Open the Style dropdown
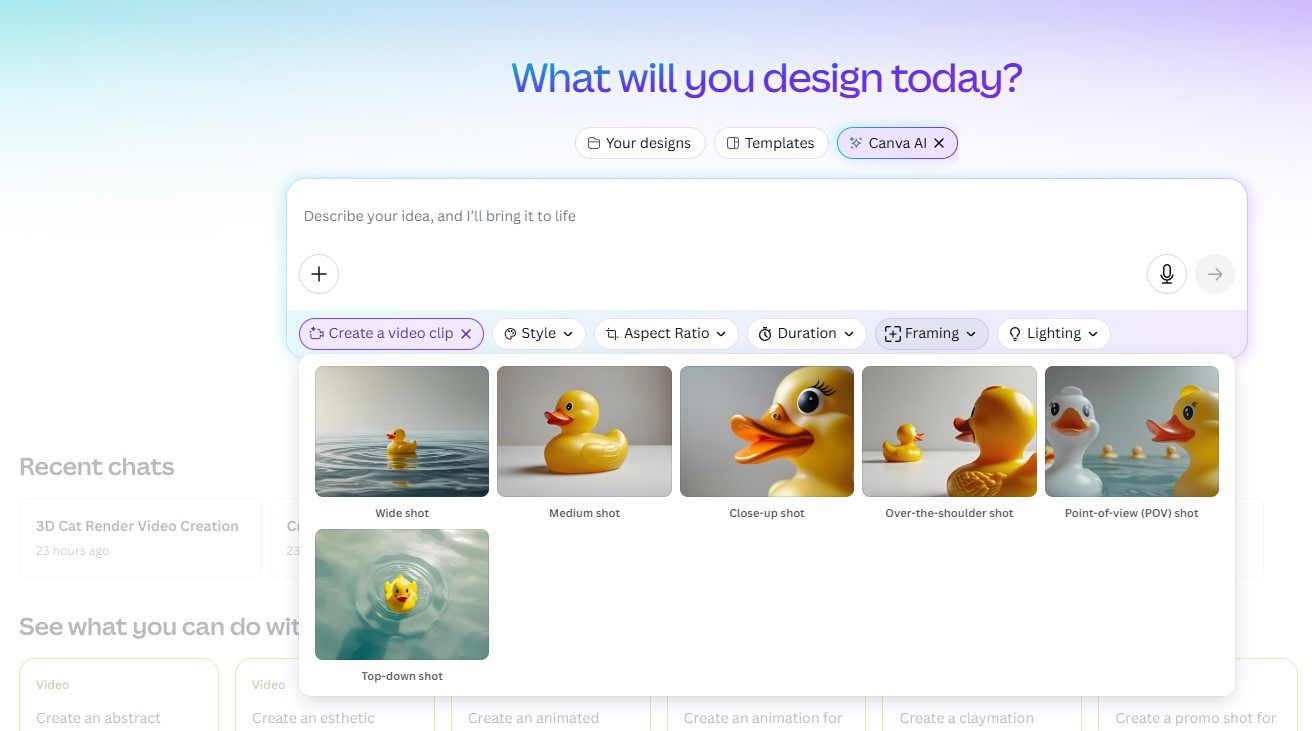This screenshot has width=1312, height=731. 539,334
